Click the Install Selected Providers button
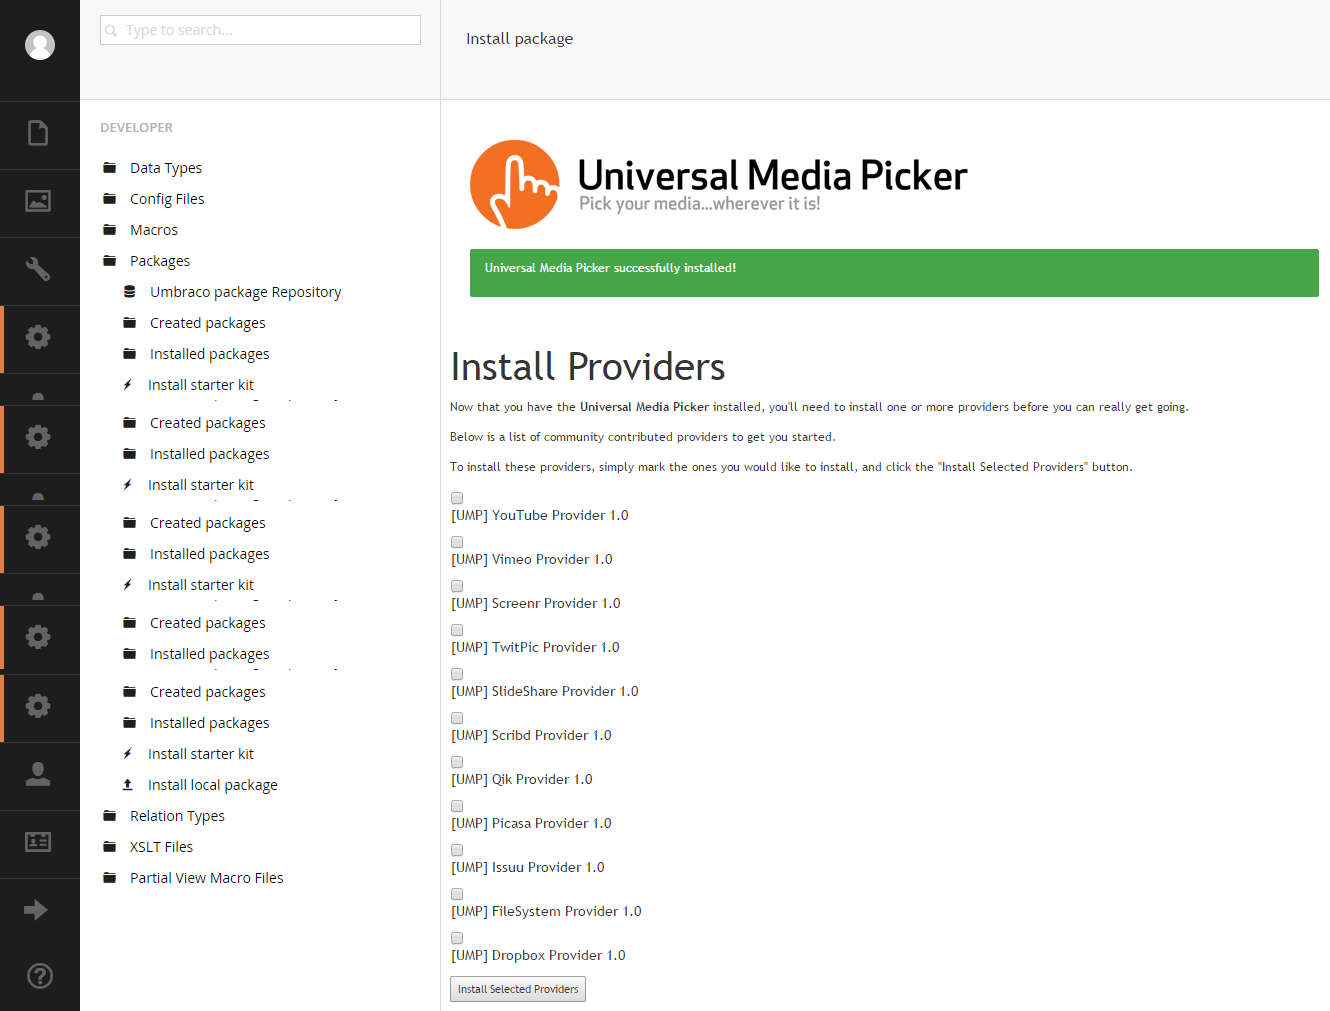This screenshot has width=1330, height=1011. [518, 989]
